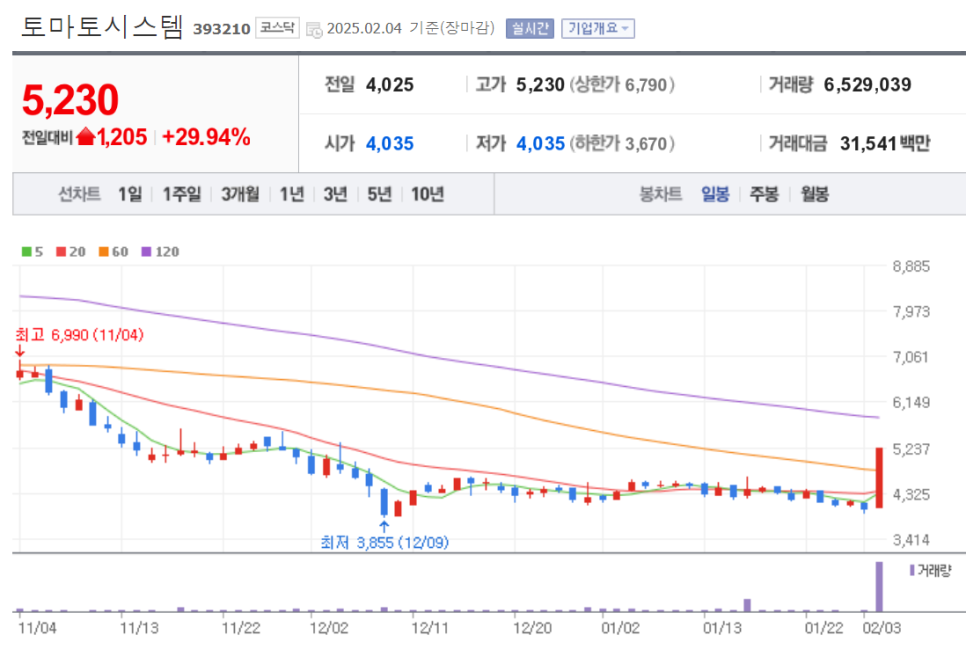
Task: Select the 일봉 candle chart
Action: tap(715, 195)
